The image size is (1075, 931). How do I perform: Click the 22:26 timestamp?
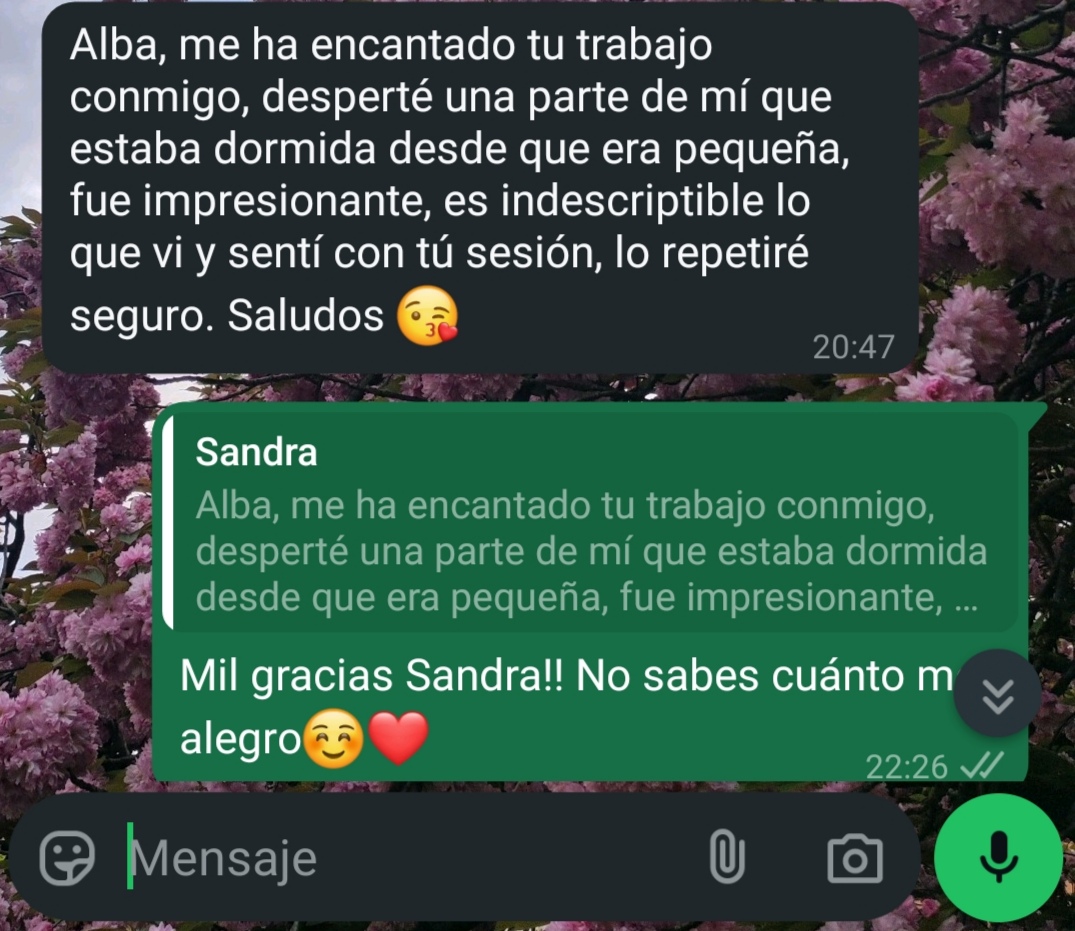tap(906, 766)
